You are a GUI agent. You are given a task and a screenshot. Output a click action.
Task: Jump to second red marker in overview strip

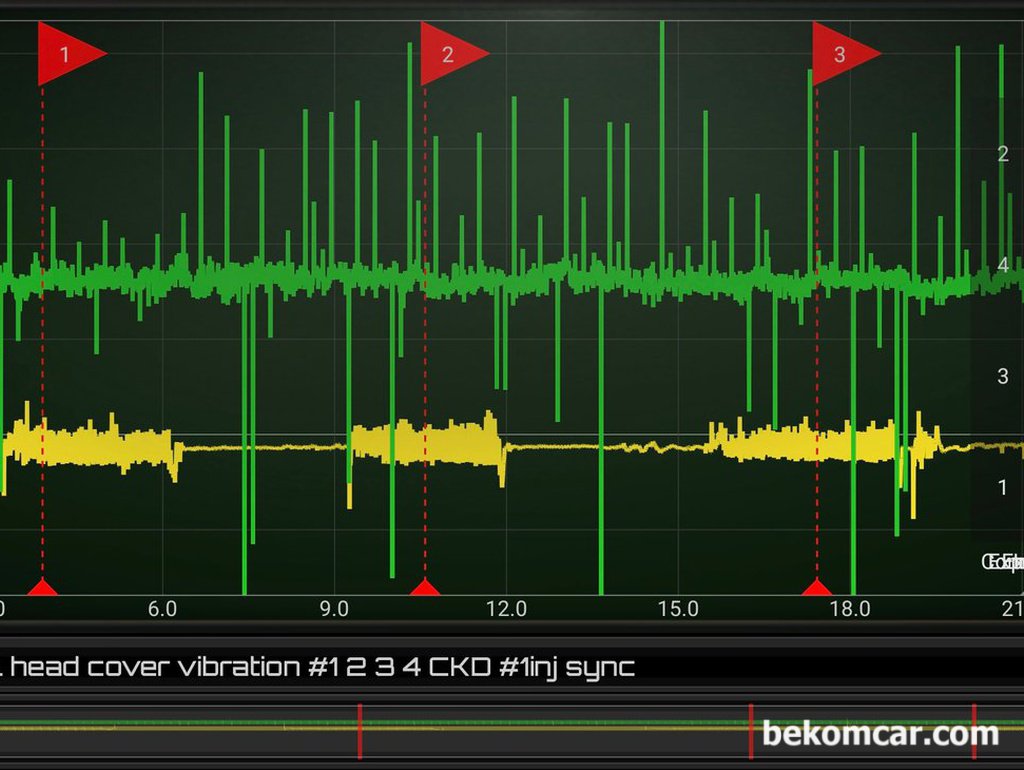751,731
